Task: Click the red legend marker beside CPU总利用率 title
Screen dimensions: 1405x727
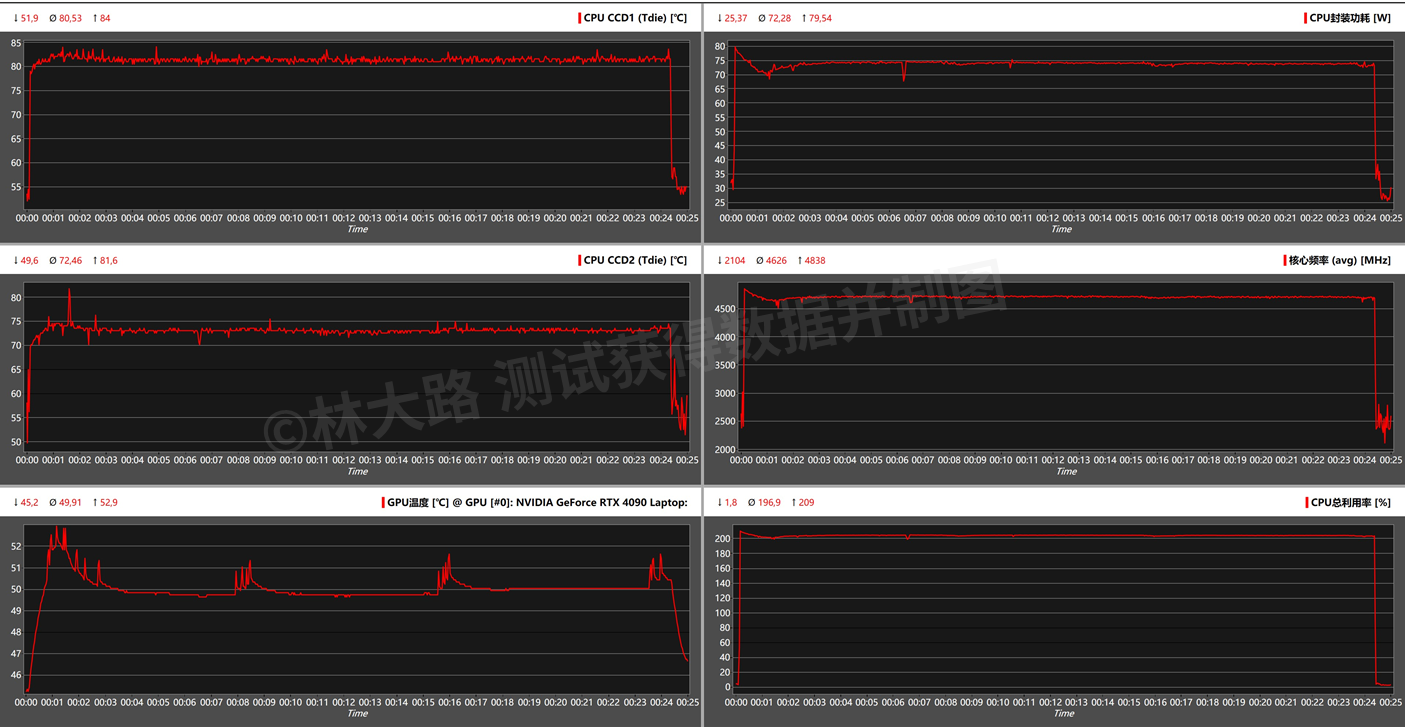Action: click(1307, 502)
